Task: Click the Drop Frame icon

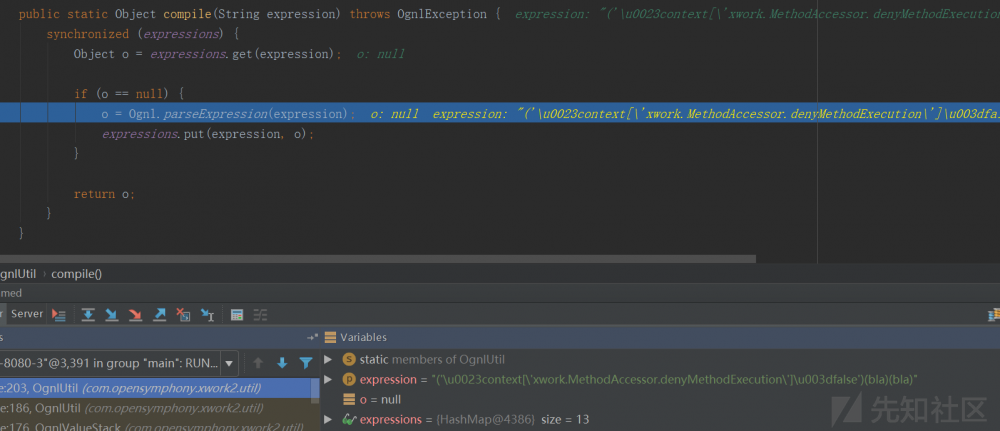Action: [183, 314]
